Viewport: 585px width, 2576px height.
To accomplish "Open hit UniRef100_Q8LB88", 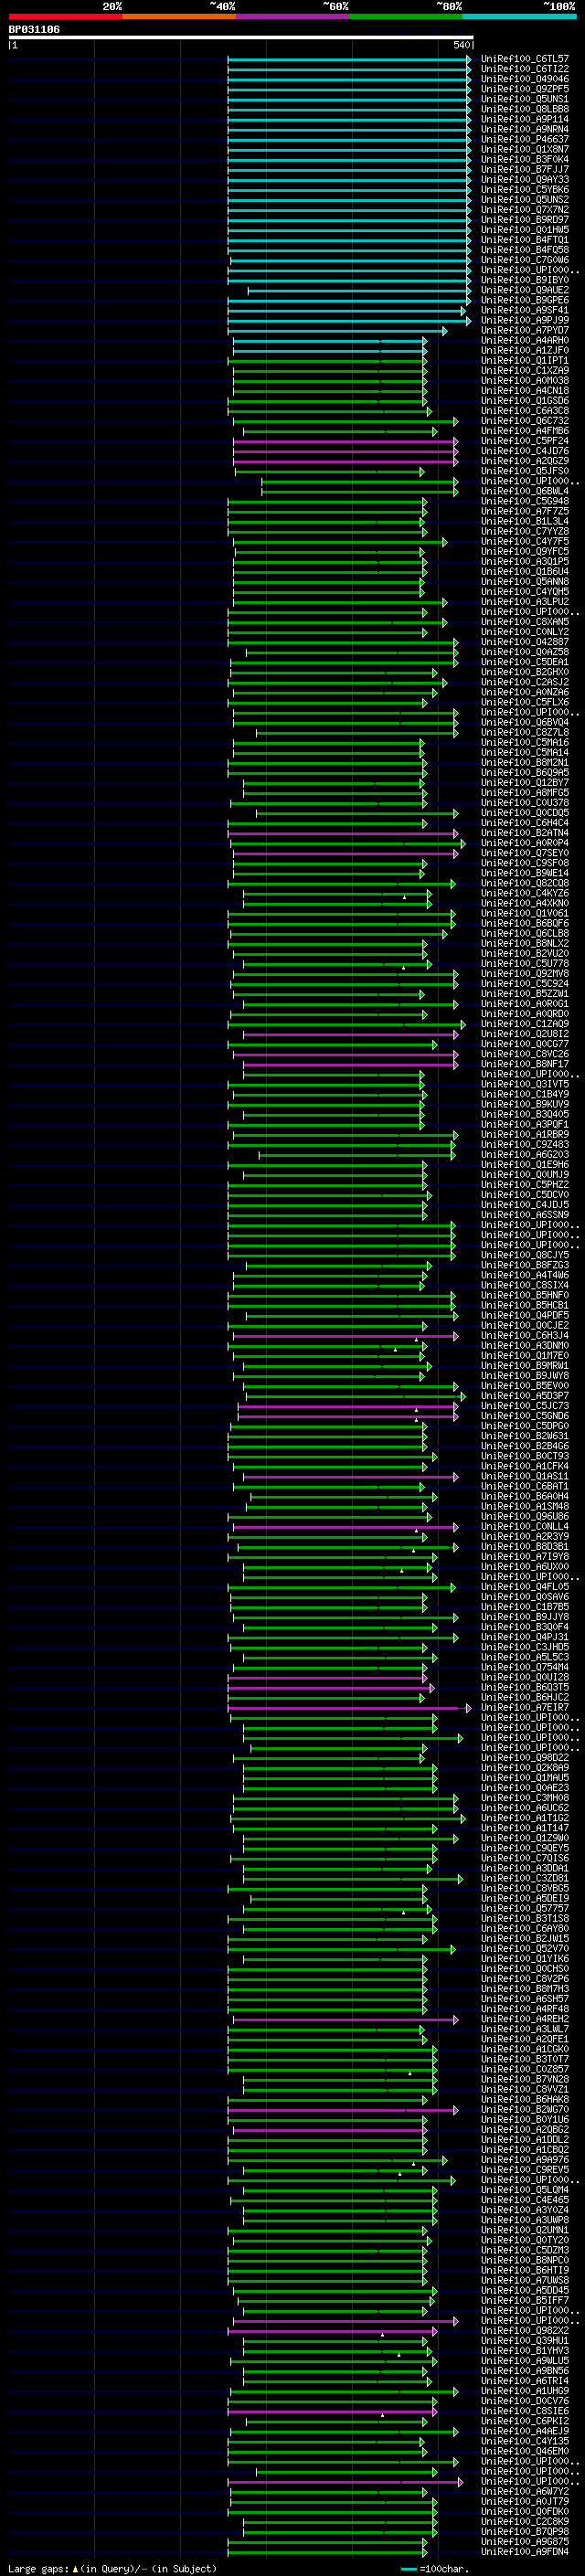I will coord(525,109).
